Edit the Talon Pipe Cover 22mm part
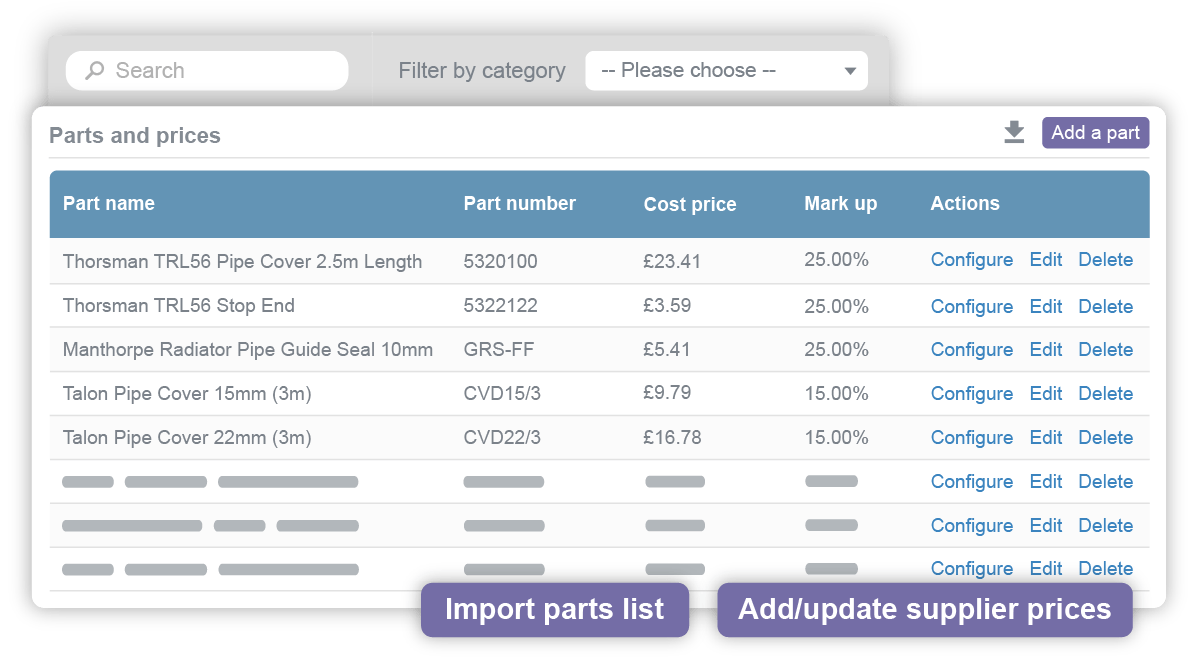Image resolution: width=1200 pixels, height=667 pixels. coord(1045,437)
